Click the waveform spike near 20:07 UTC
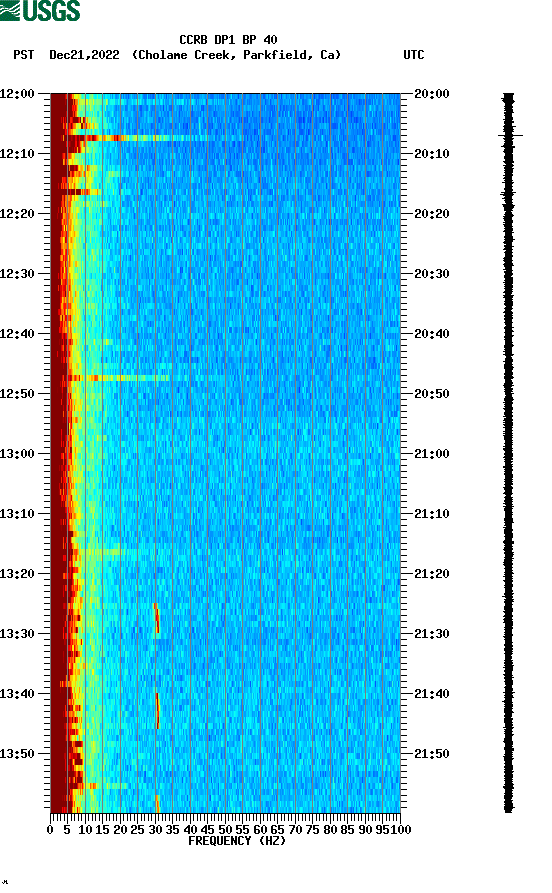 [x=510, y=136]
